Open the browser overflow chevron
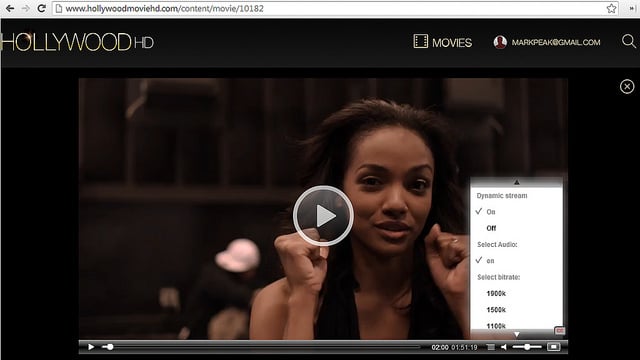The height and width of the screenshot is (360, 640). 632,8
